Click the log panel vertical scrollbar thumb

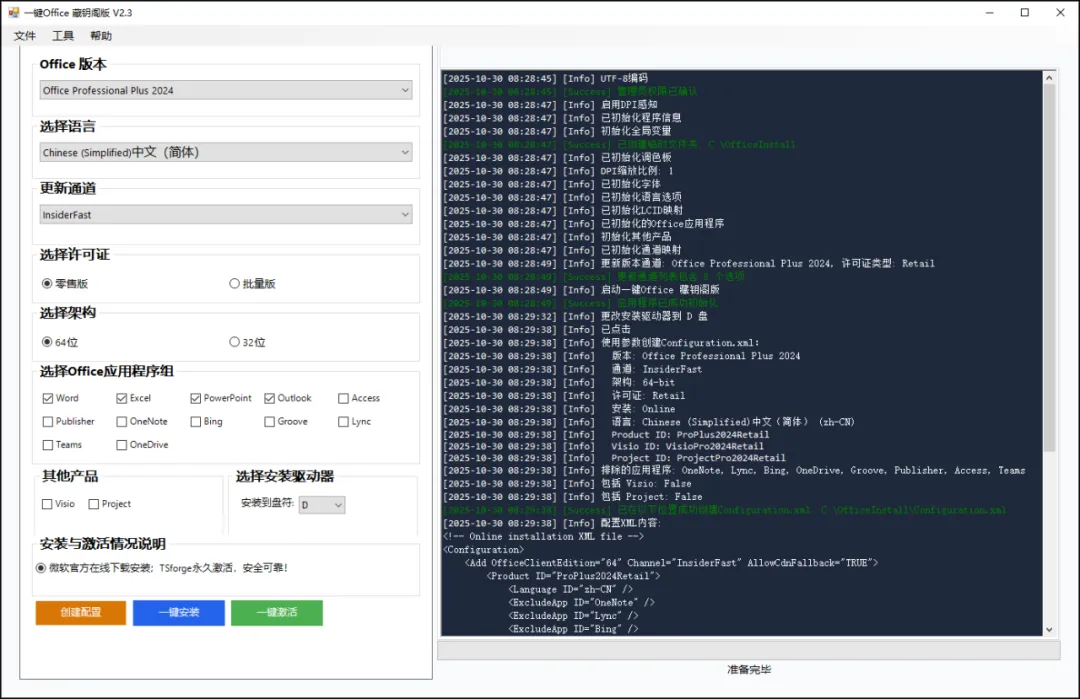pyautogui.click(x=1049, y=269)
